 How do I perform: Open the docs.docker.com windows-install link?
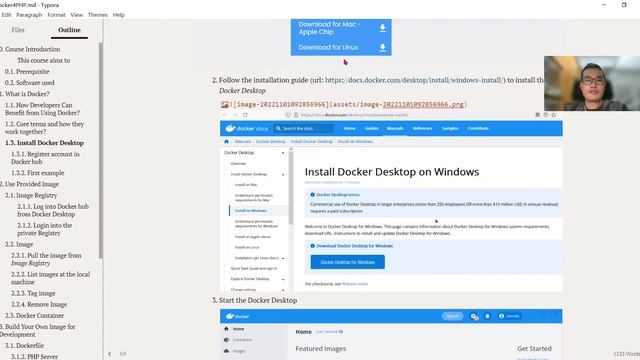415,80
